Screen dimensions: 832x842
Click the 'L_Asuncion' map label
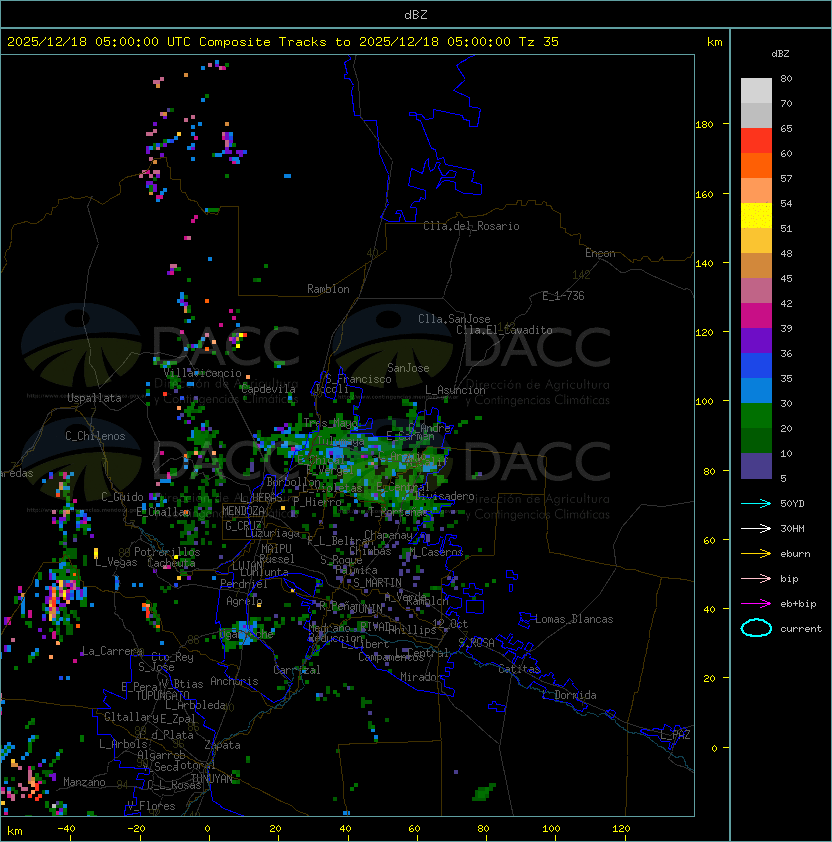coord(455,390)
